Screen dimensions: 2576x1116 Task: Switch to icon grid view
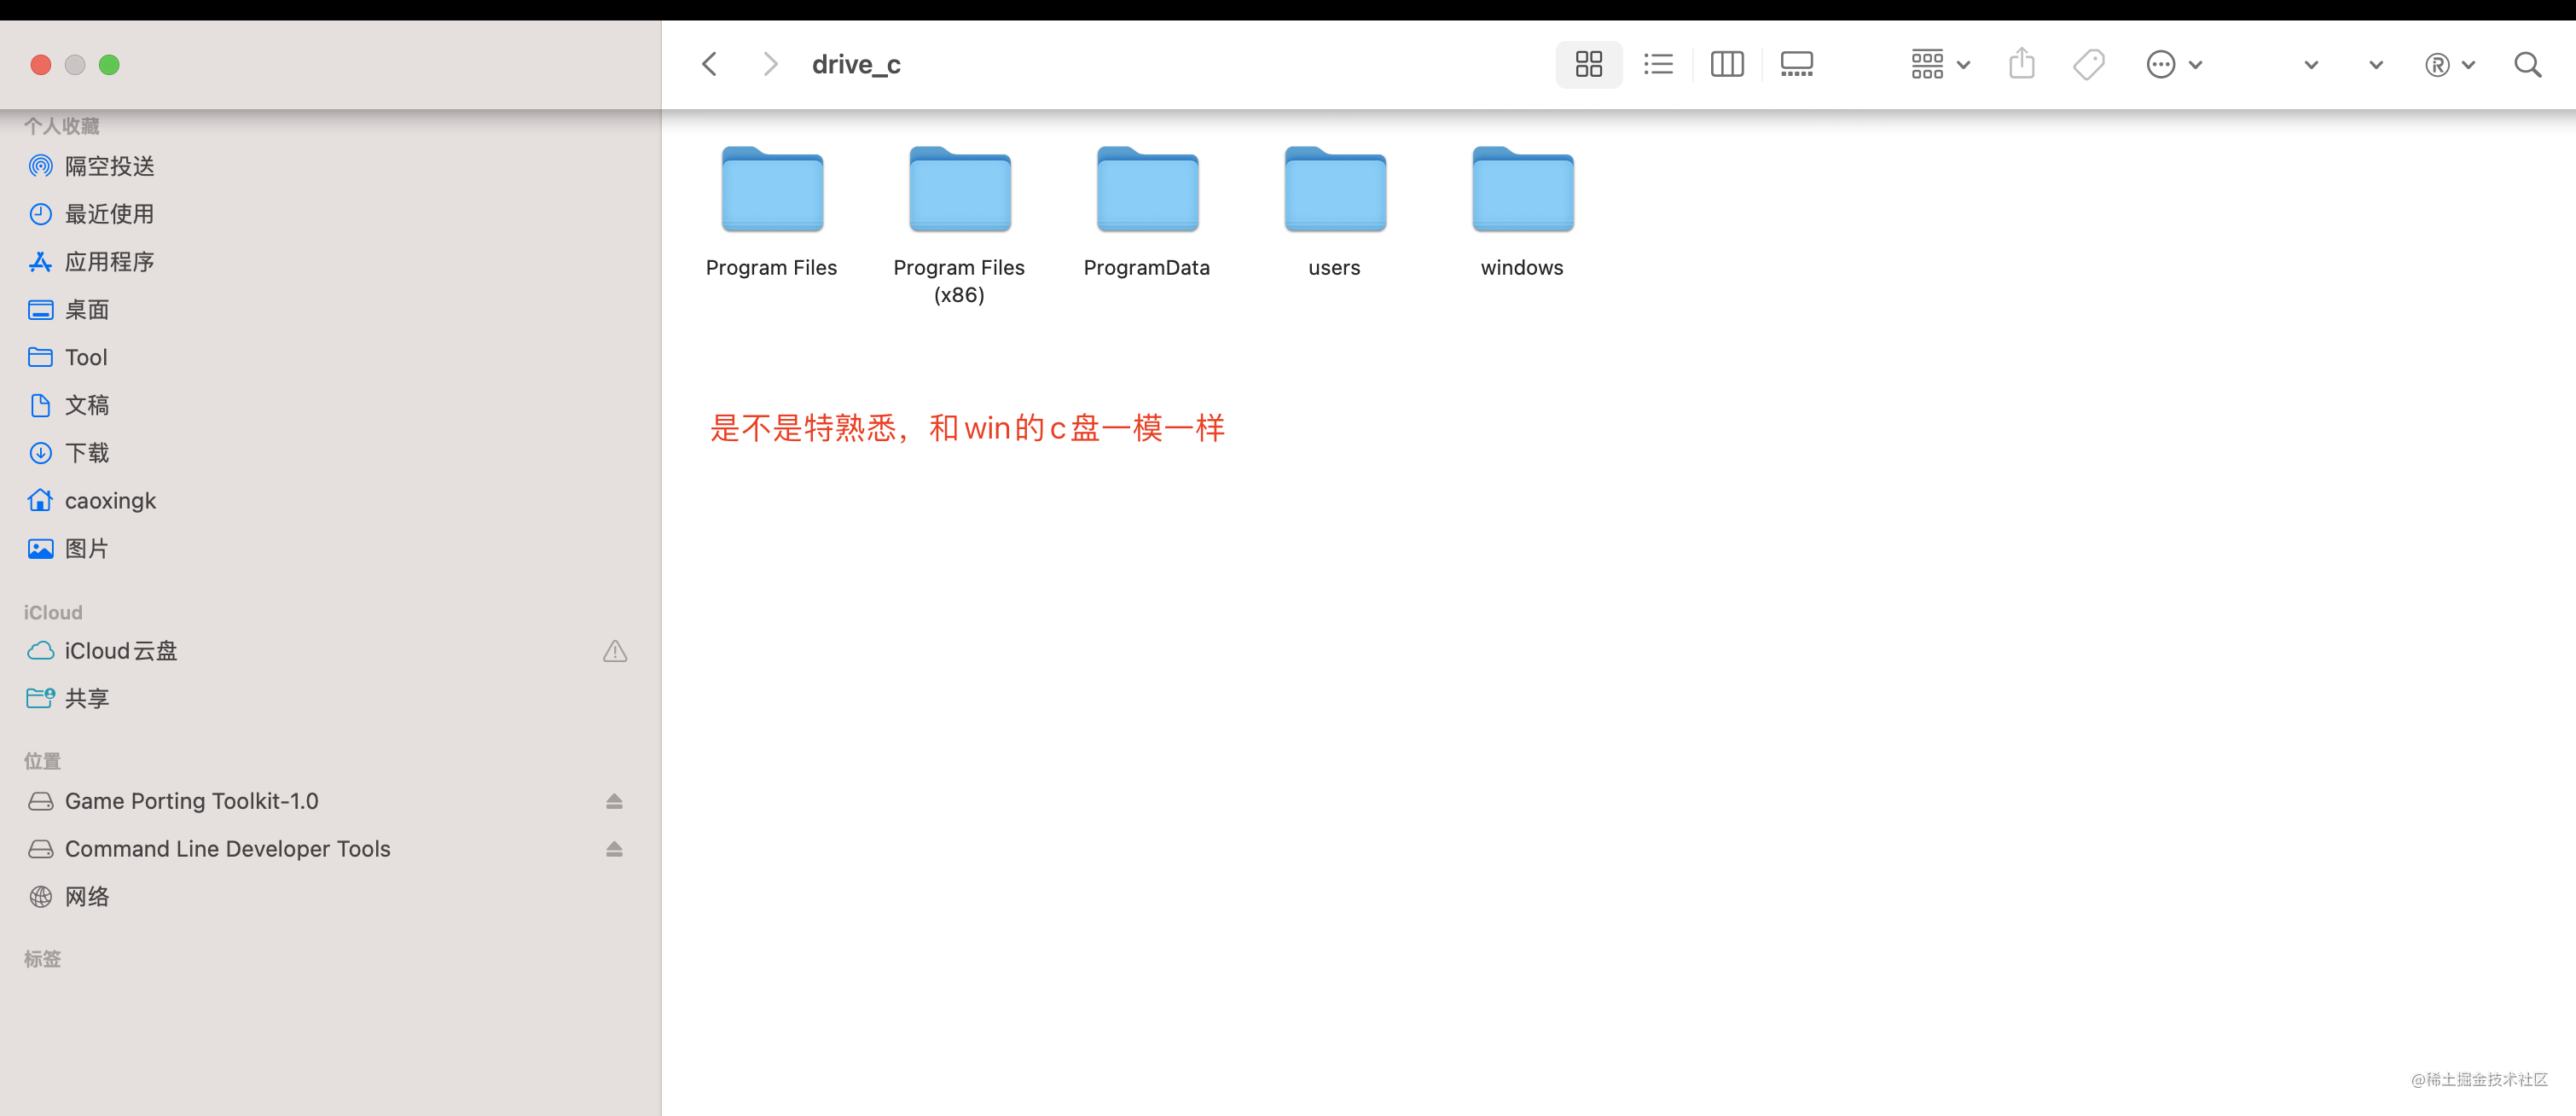[1588, 65]
